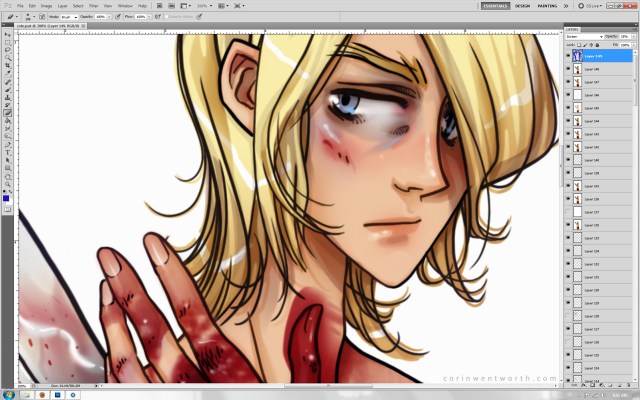This screenshot has width=640, height=400.
Task: Toggle visibility of Layer 146
Action: point(568,95)
